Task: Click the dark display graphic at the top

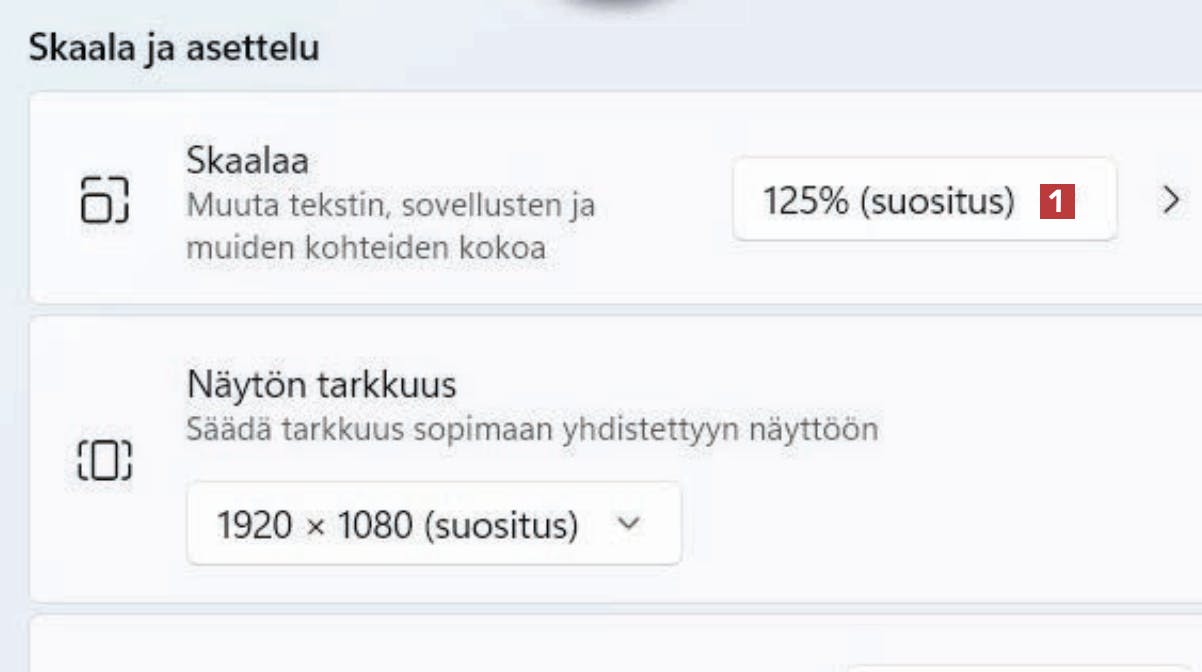Action: tap(600, 6)
